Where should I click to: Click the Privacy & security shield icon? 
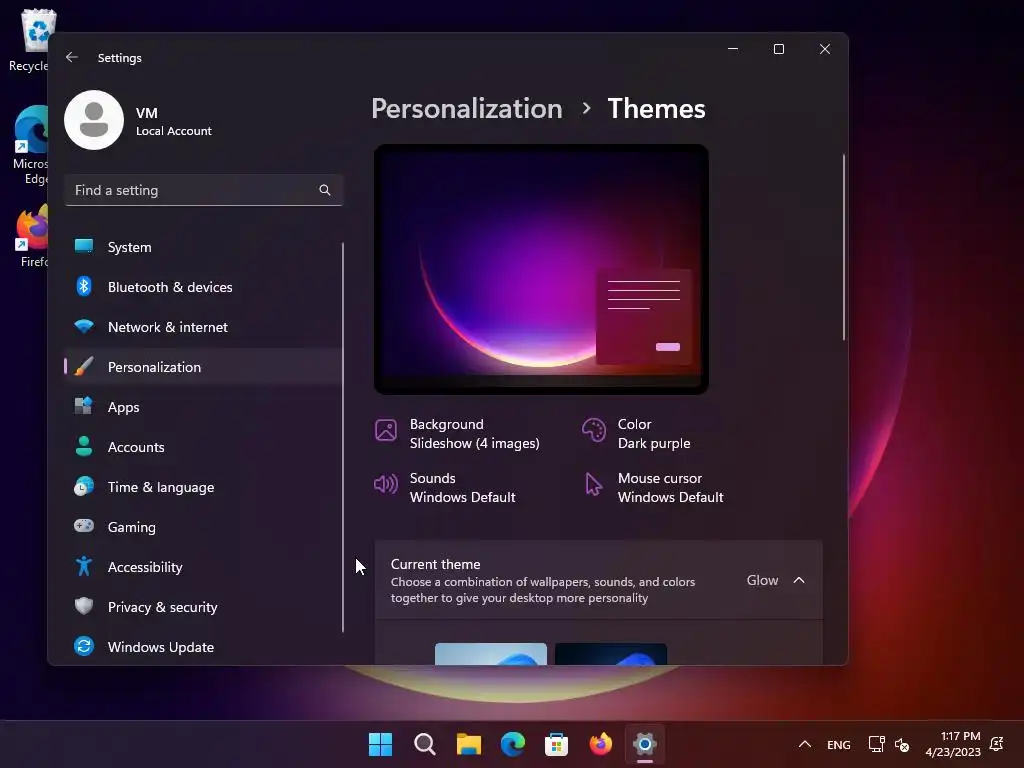point(84,606)
